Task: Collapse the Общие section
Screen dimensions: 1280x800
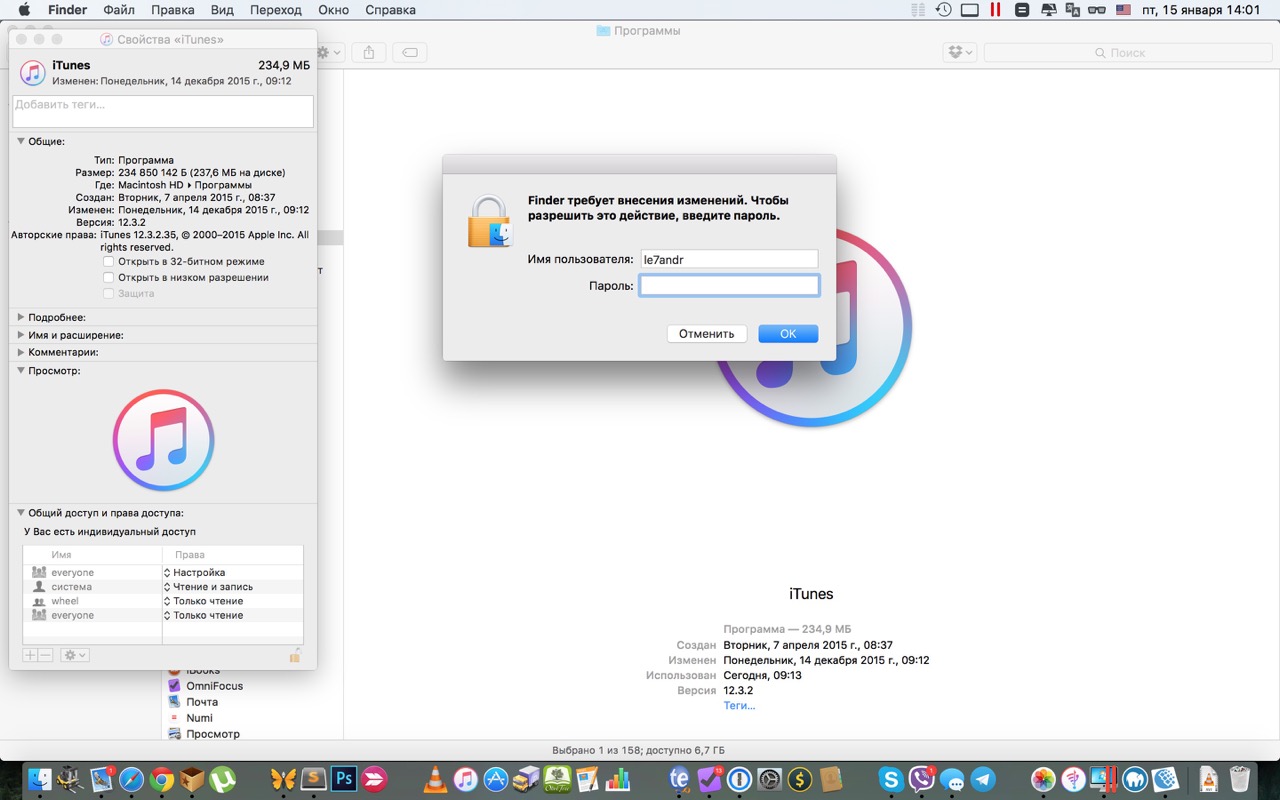Action: tap(20, 142)
